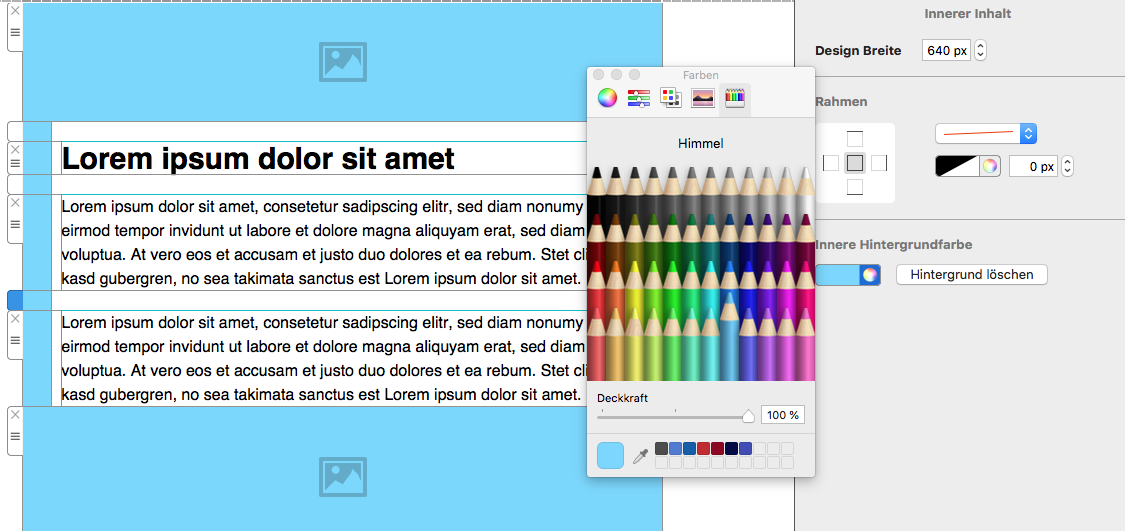Select the raised sky blue Himmel pencil
The height and width of the screenshot is (531, 1125).
coord(729,336)
